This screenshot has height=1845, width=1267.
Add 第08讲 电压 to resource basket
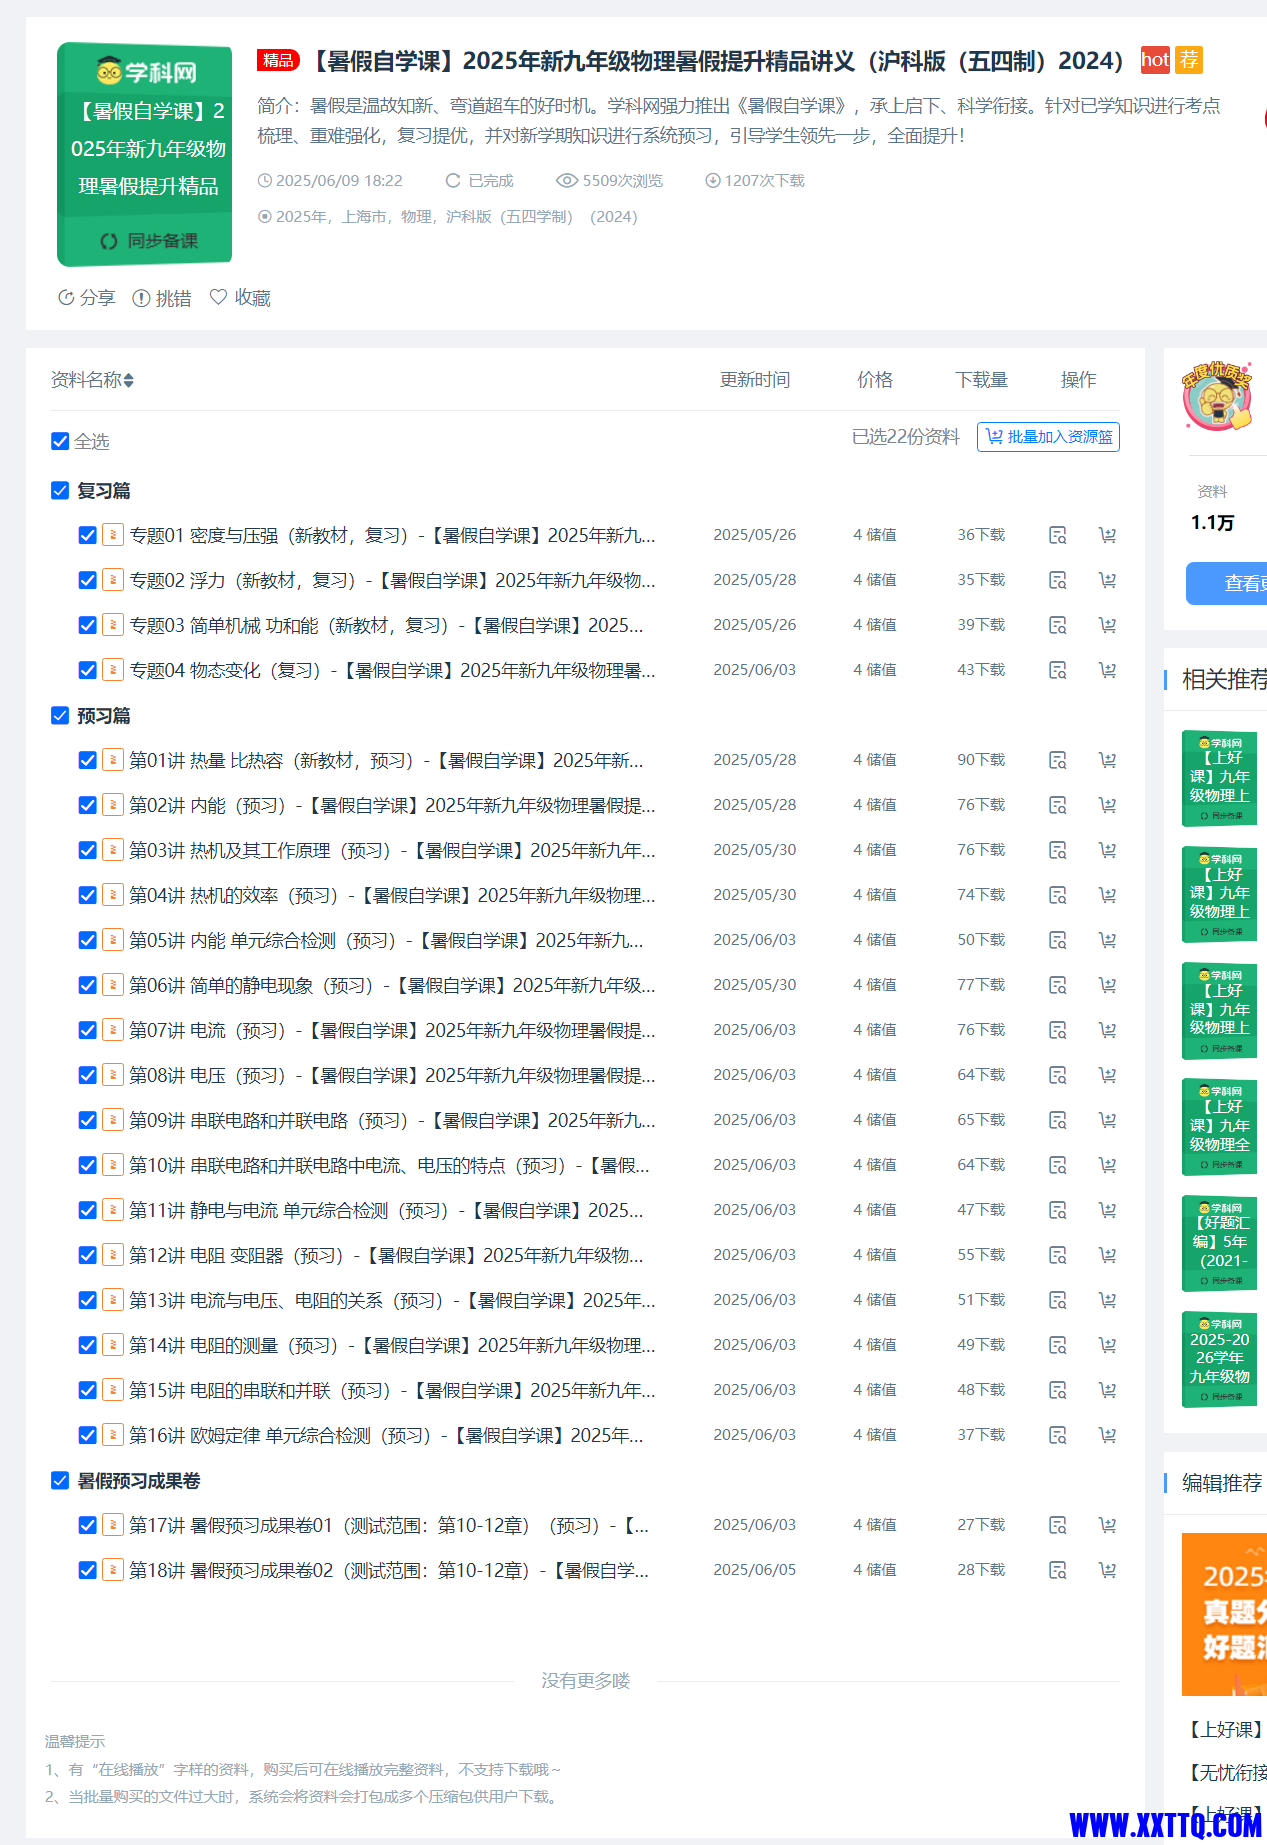(x=1107, y=1075)
